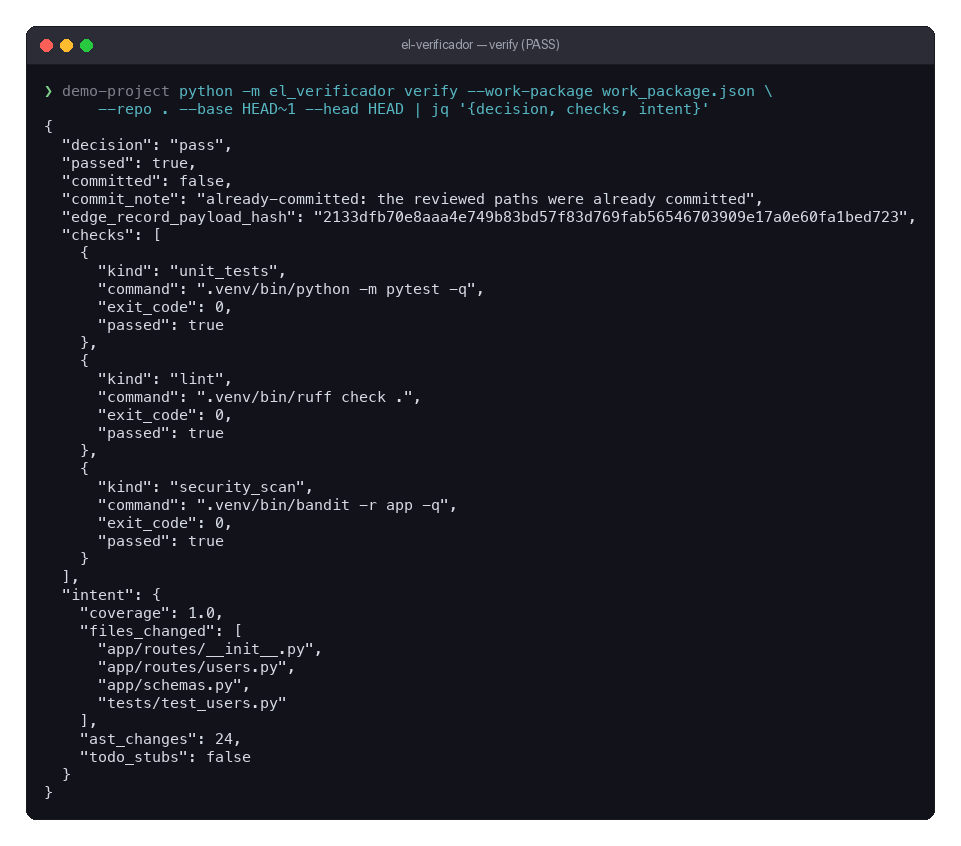Click work_package.json in the command line
The width and height of the screenshot is (961, 846).
coord(678,91)
